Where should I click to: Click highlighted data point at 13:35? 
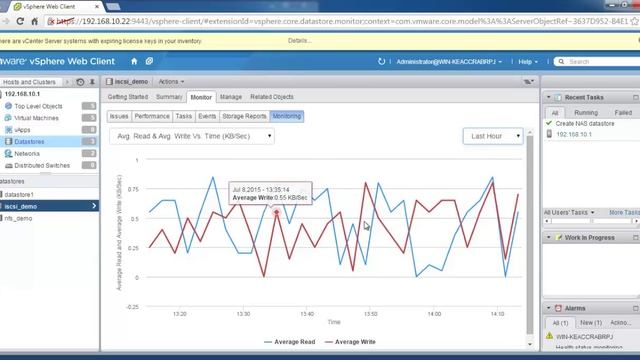[276, 212]
